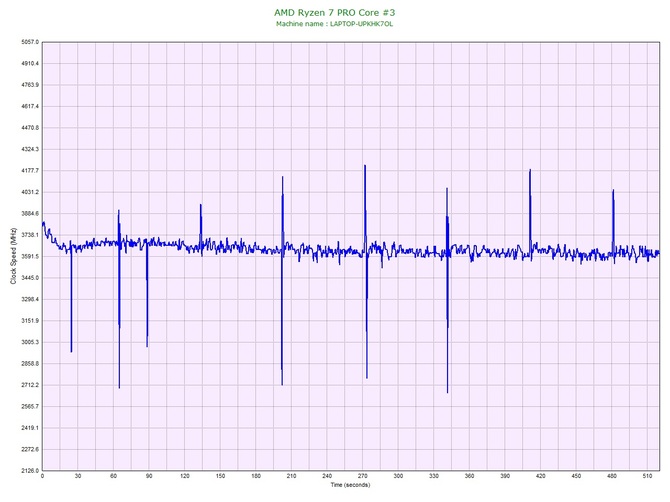The image size is (670, 502).
Task: Select the 4617.4 y-axis value
Action: tap(30, 106)
